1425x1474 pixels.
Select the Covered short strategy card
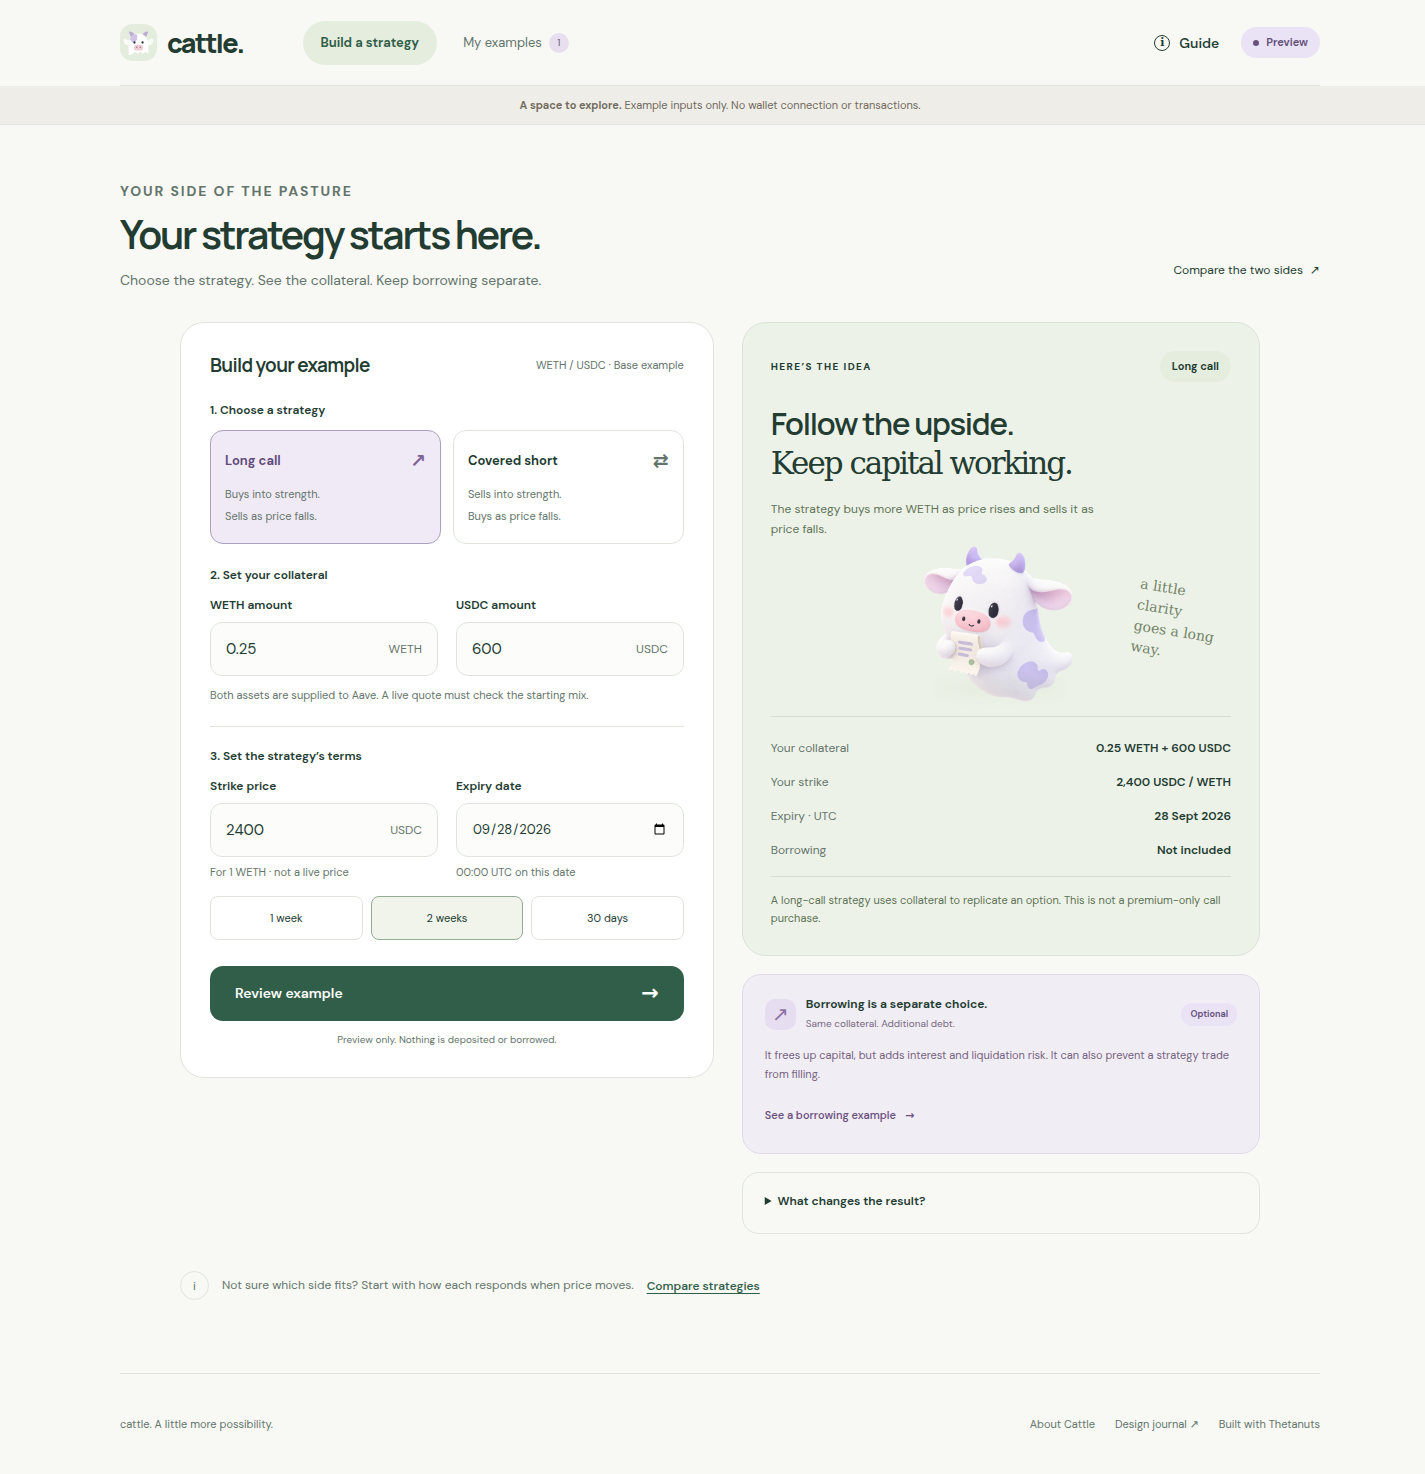pos(568,487)
